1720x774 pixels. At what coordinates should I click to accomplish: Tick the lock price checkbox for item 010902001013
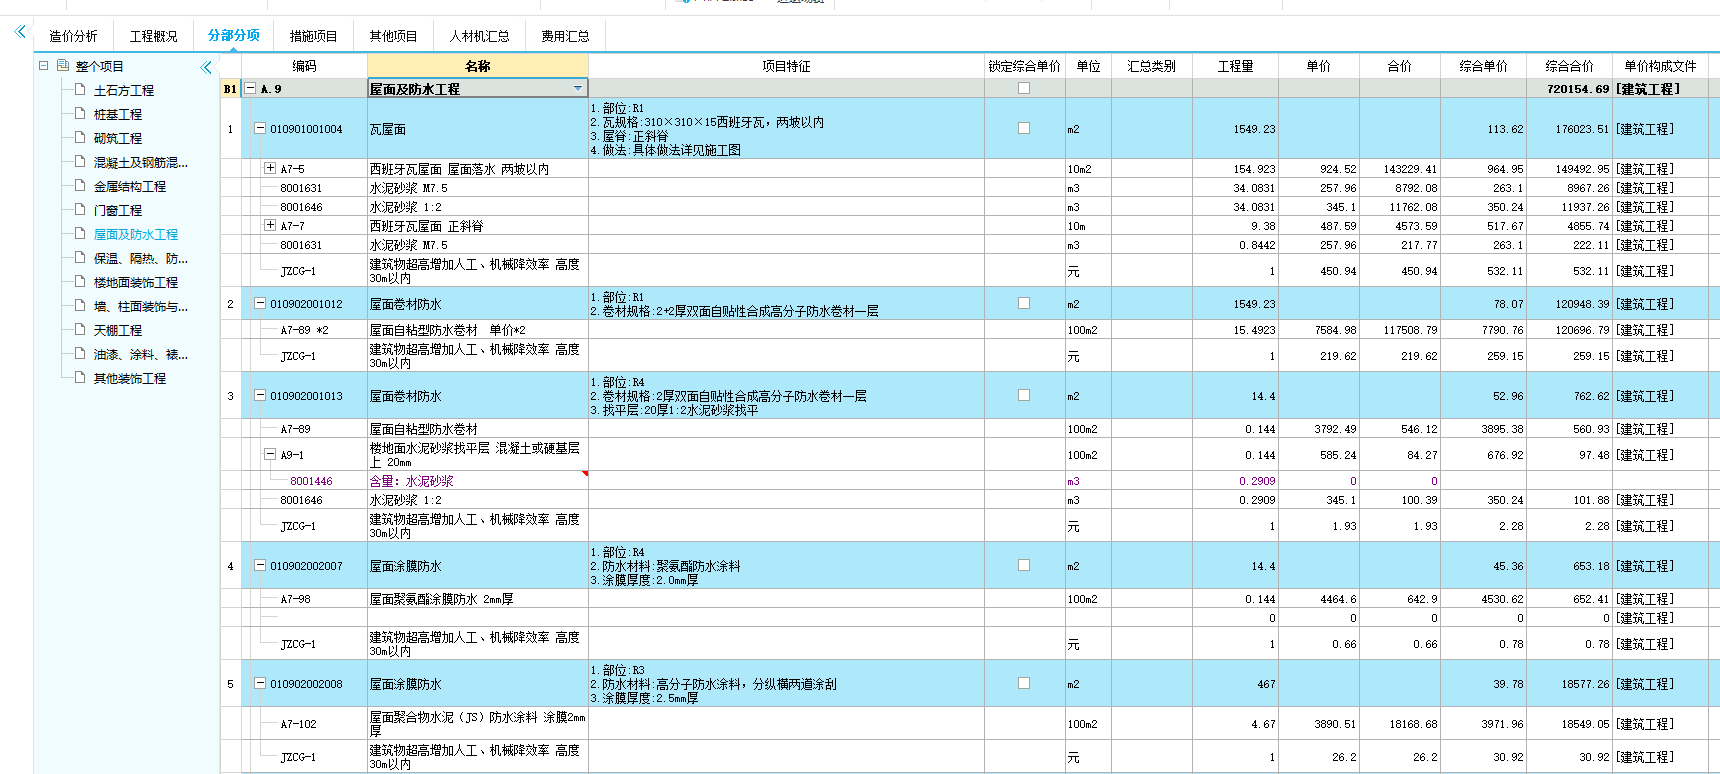(x=1024, y=395)
